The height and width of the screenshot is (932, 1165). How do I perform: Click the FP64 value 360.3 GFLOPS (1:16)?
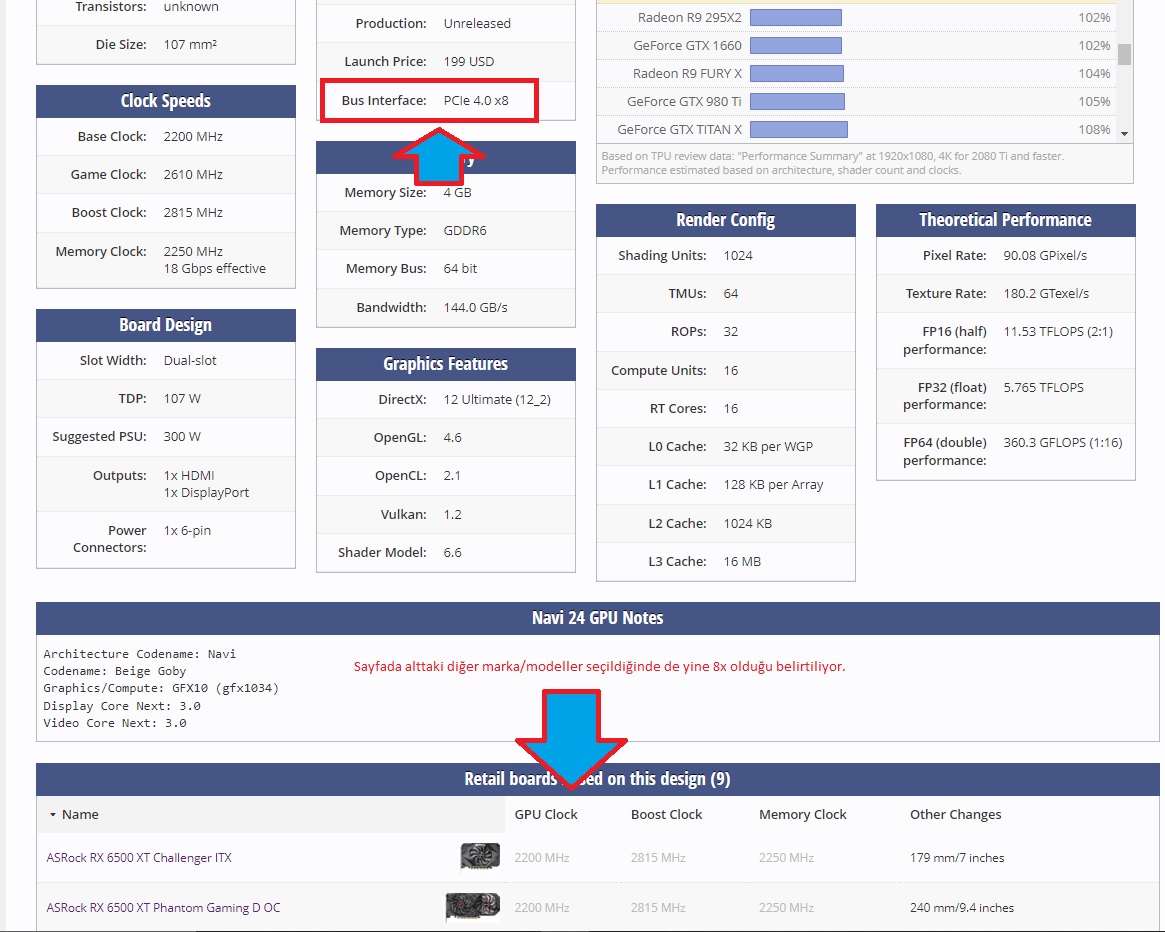coord(1062,442)
